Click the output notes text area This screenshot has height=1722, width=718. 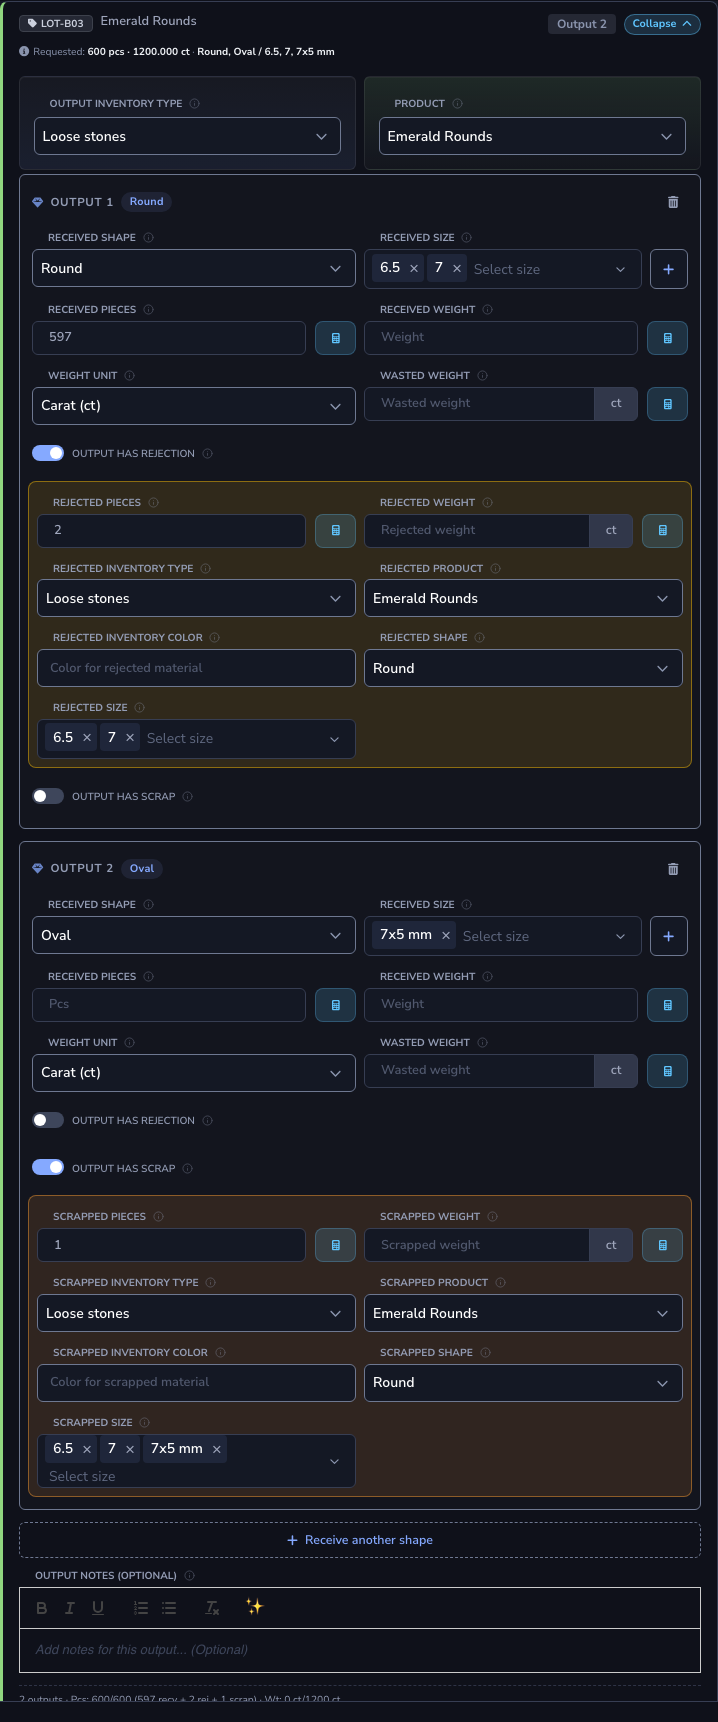pos(360,1650)
